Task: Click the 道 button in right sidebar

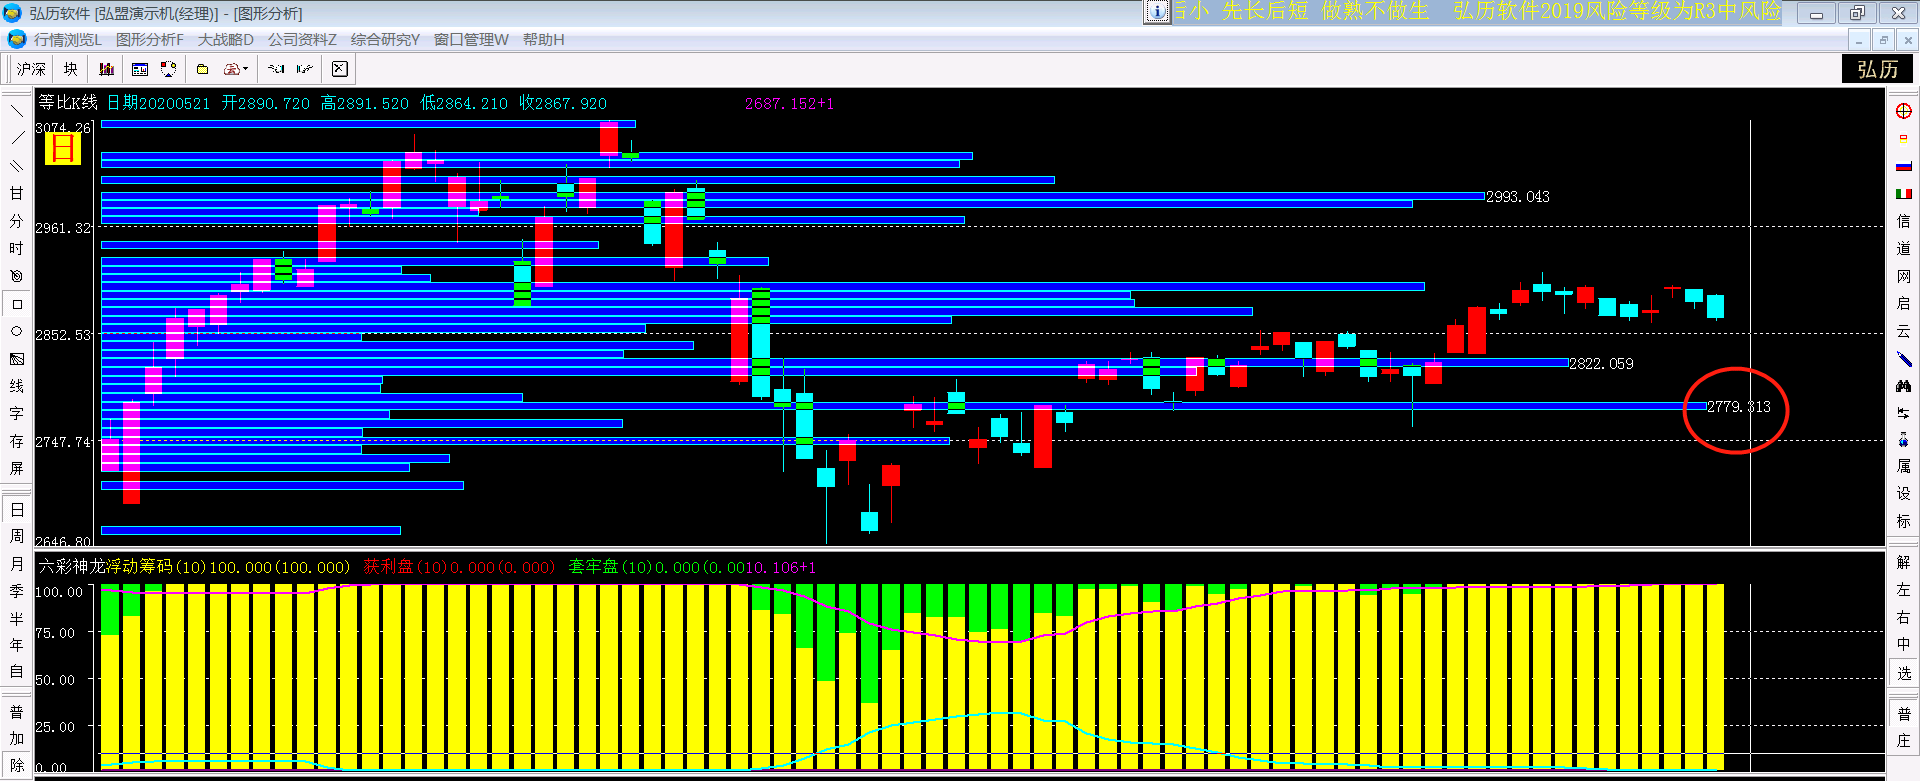Action: coord(1904,249)
